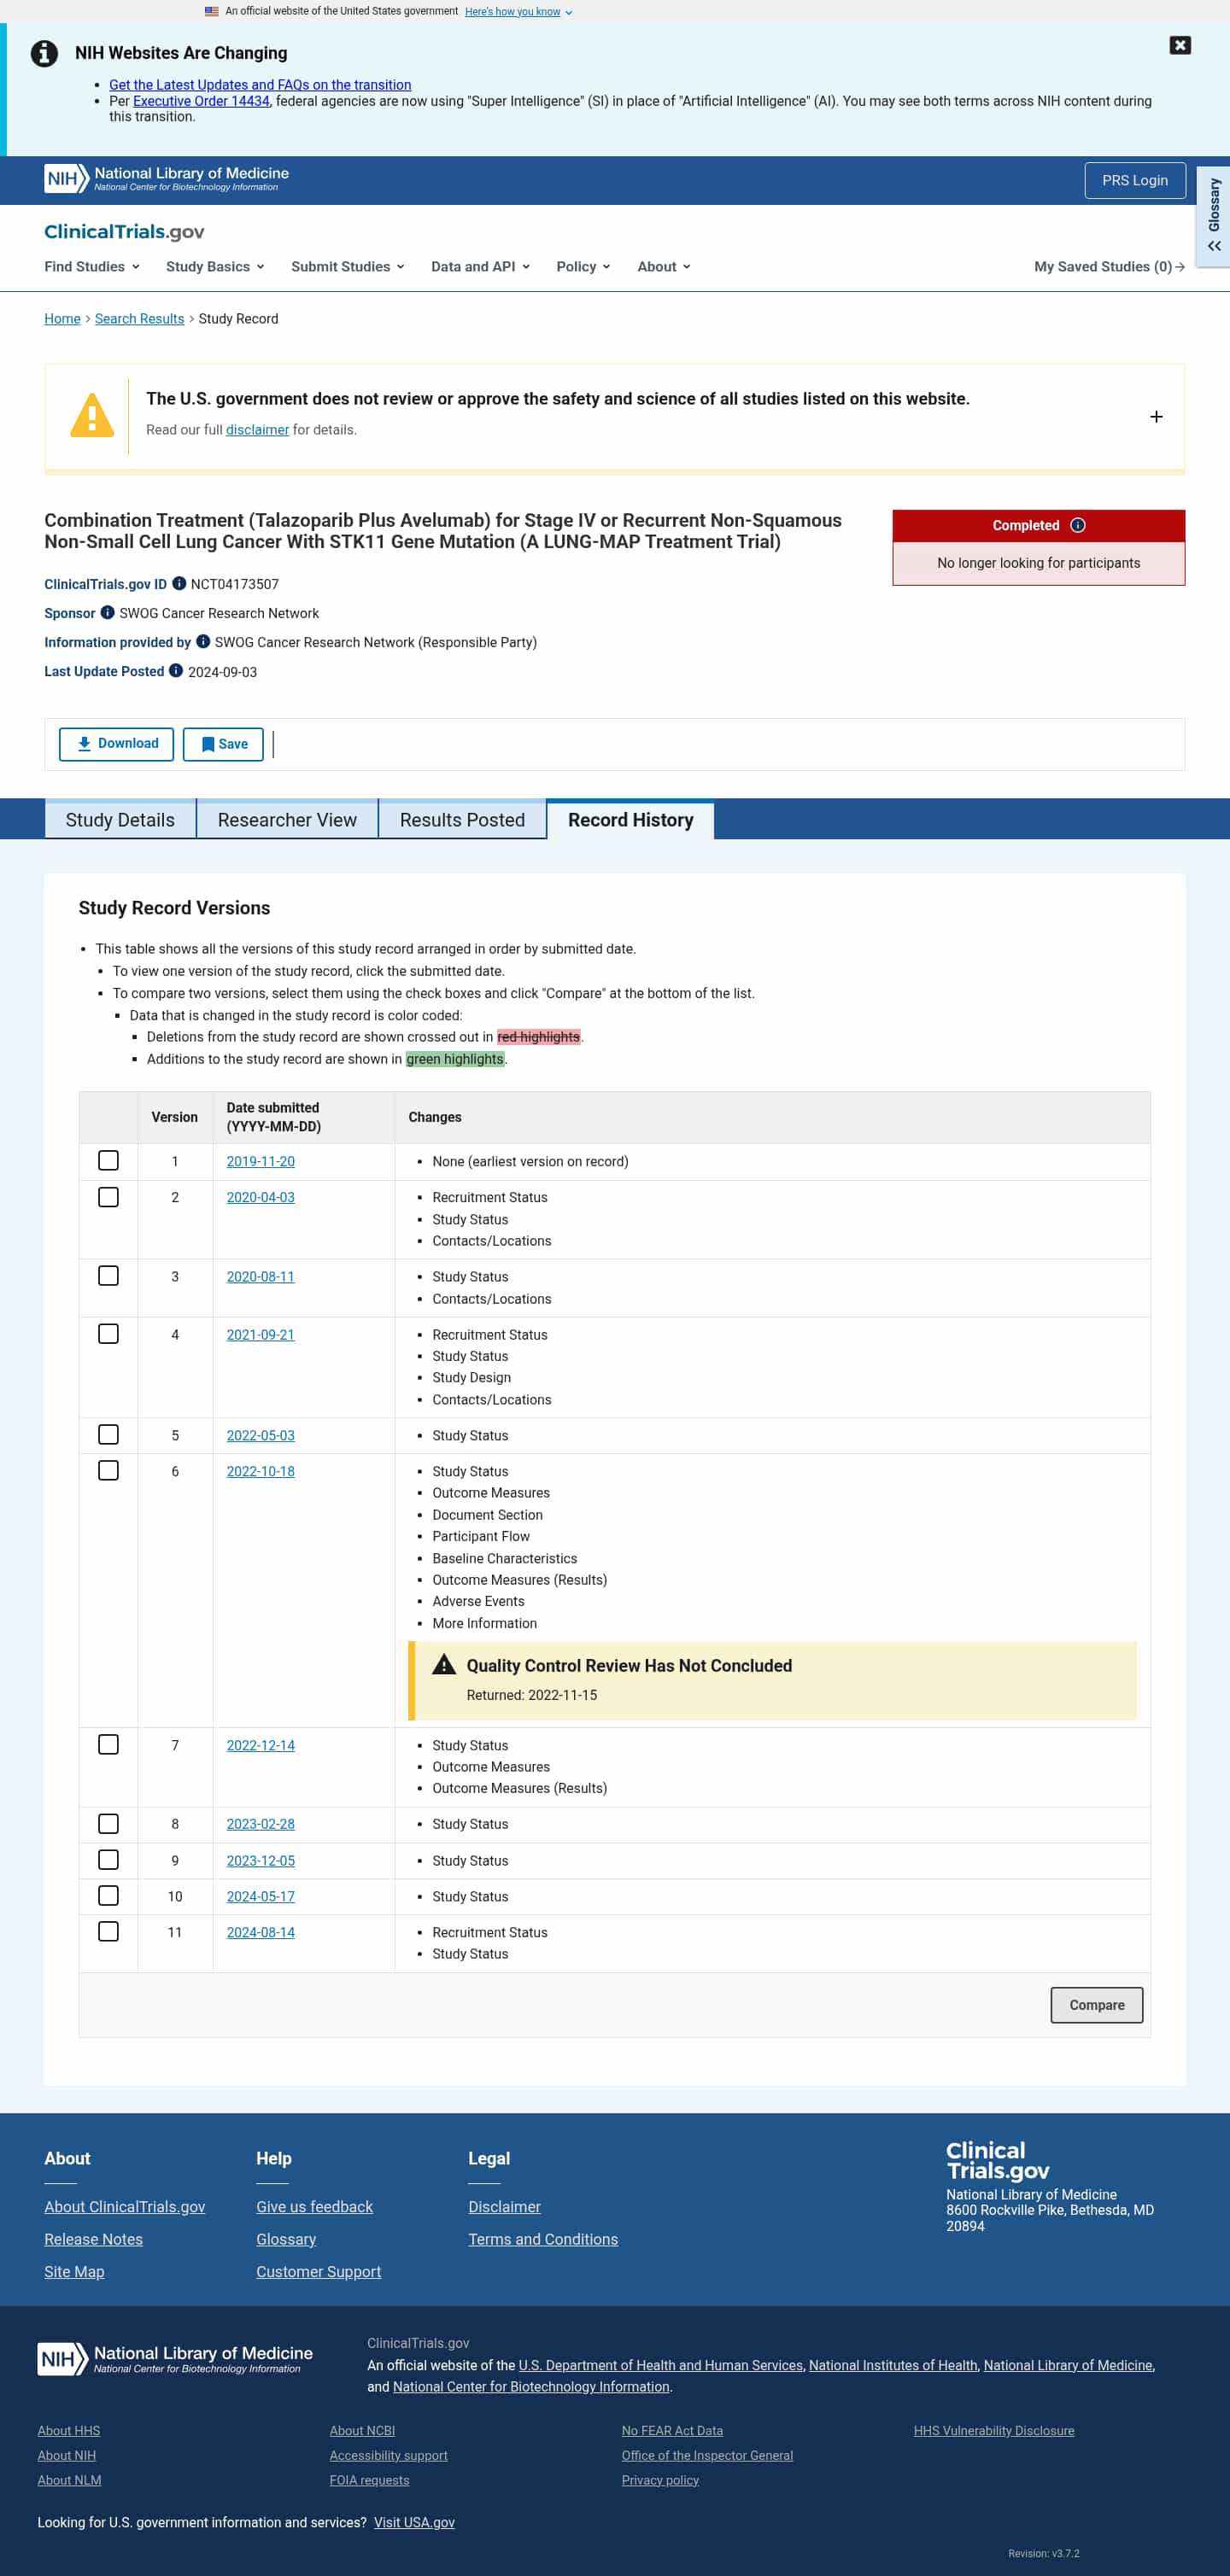Viewport: 1230px width, 2576px height.
Task: Download the study record
Action: coord(116,744)
